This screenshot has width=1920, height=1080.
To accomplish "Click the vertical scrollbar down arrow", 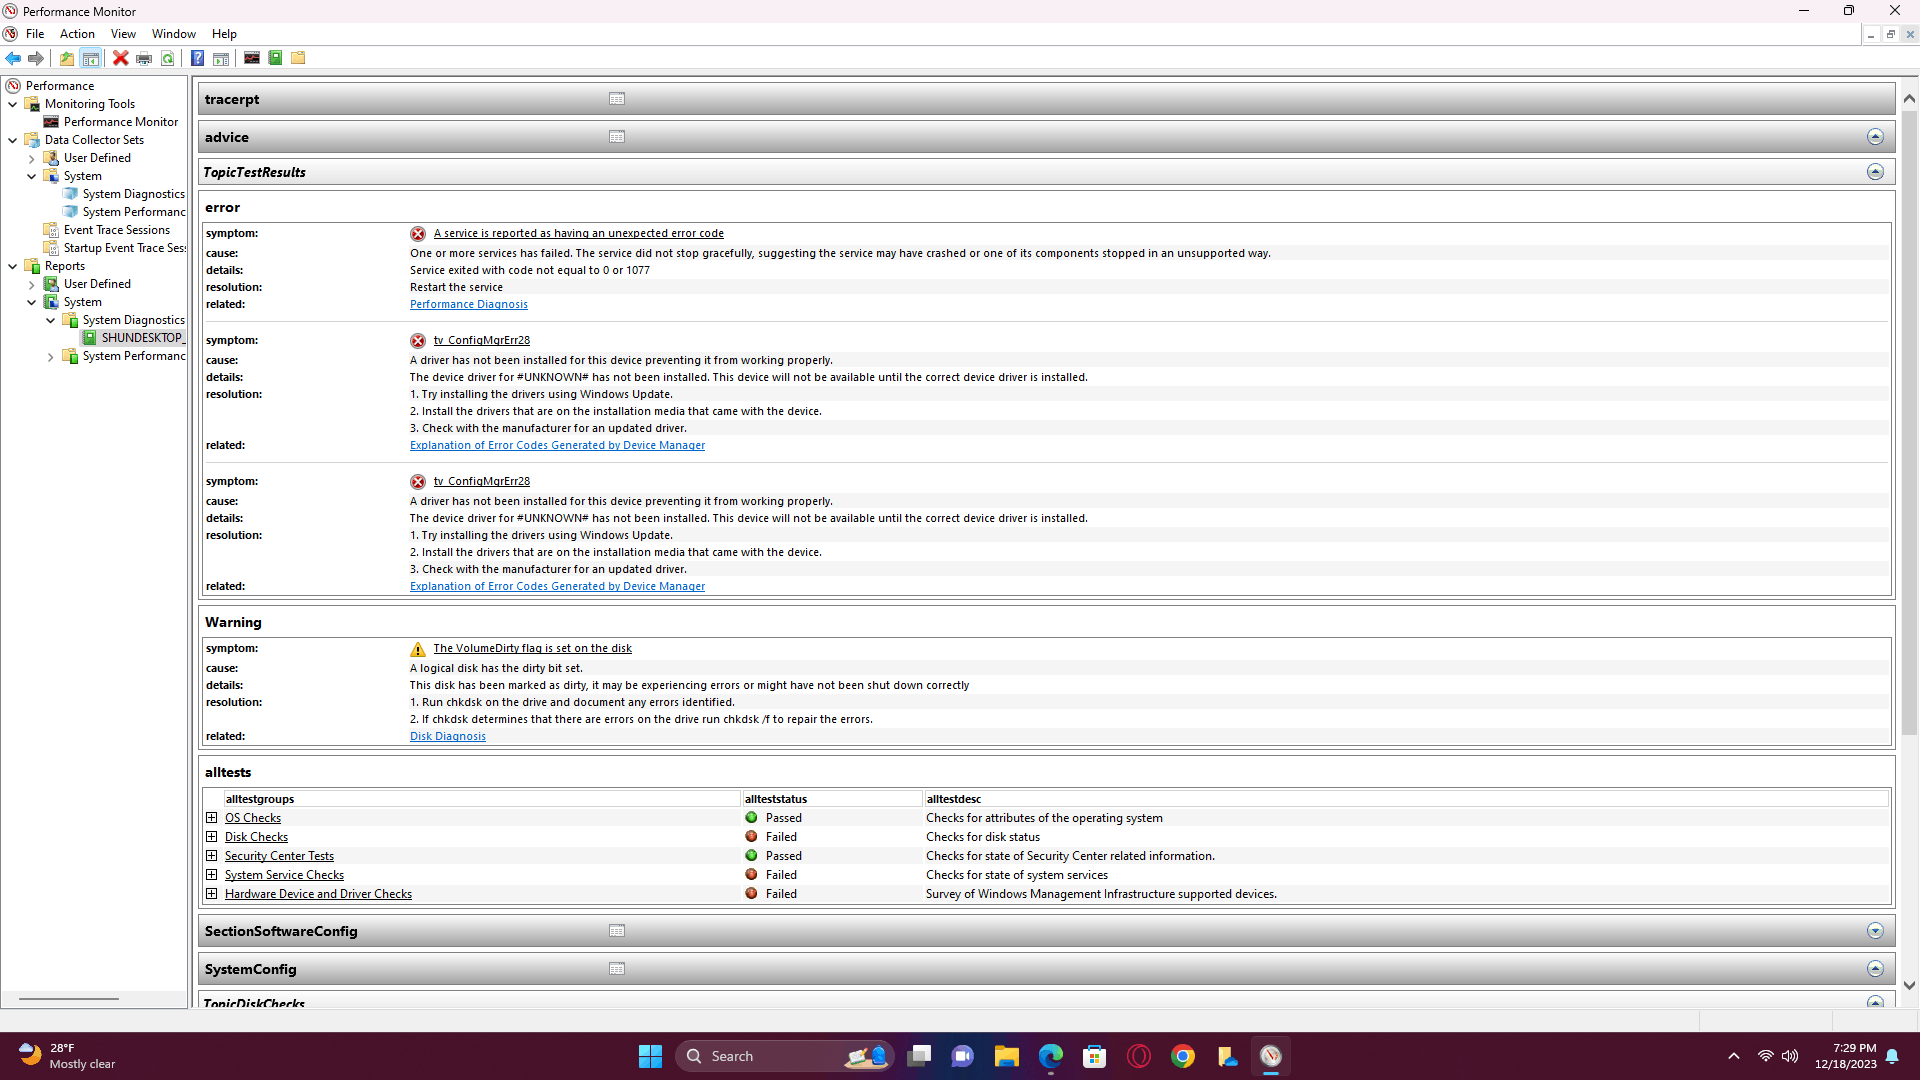I will point(1909,985).
